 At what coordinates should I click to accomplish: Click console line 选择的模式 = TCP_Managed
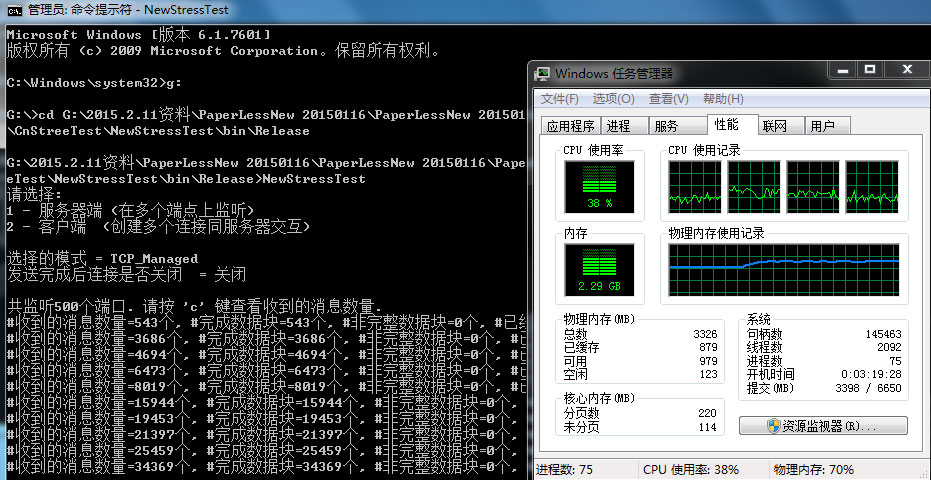tap(102, 259)
